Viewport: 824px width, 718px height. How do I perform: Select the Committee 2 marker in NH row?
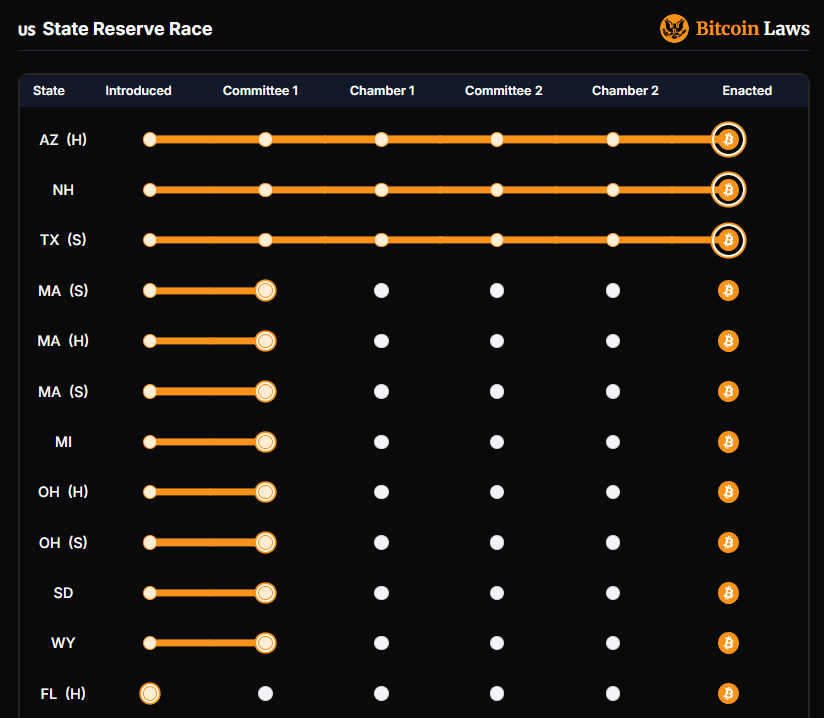click(x=497, y=190)
